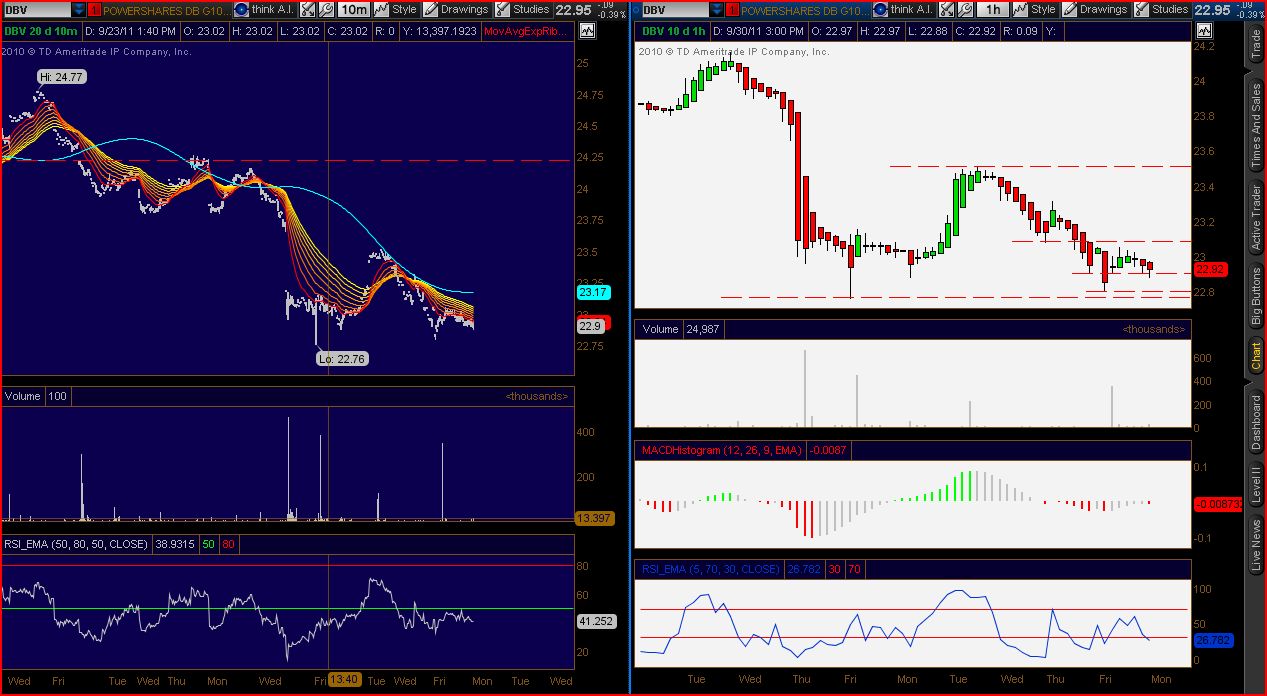Click the <thousands> label in 1h volume panel
Image resolution: width=1267 pixels, height=696 pixels.
(x=1153, y=329)
